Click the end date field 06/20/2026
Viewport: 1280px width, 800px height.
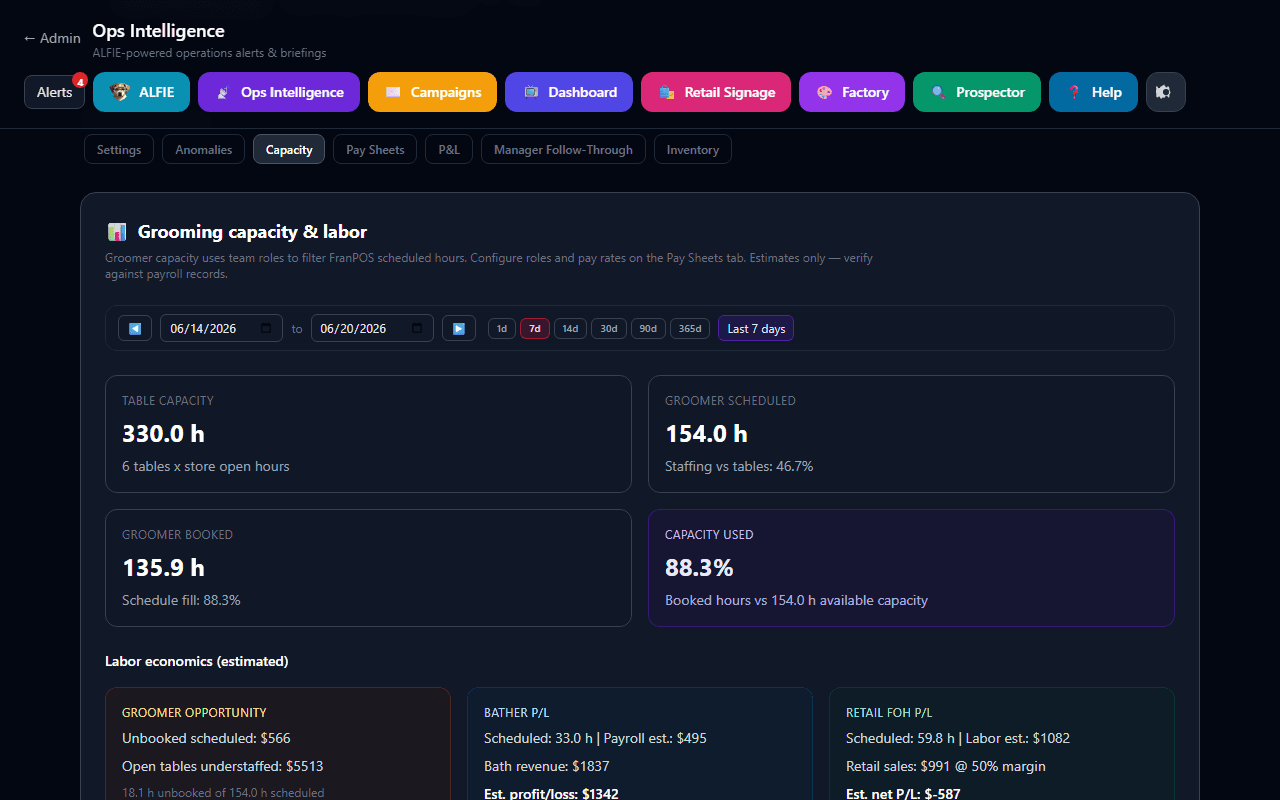tap(372, 328)
